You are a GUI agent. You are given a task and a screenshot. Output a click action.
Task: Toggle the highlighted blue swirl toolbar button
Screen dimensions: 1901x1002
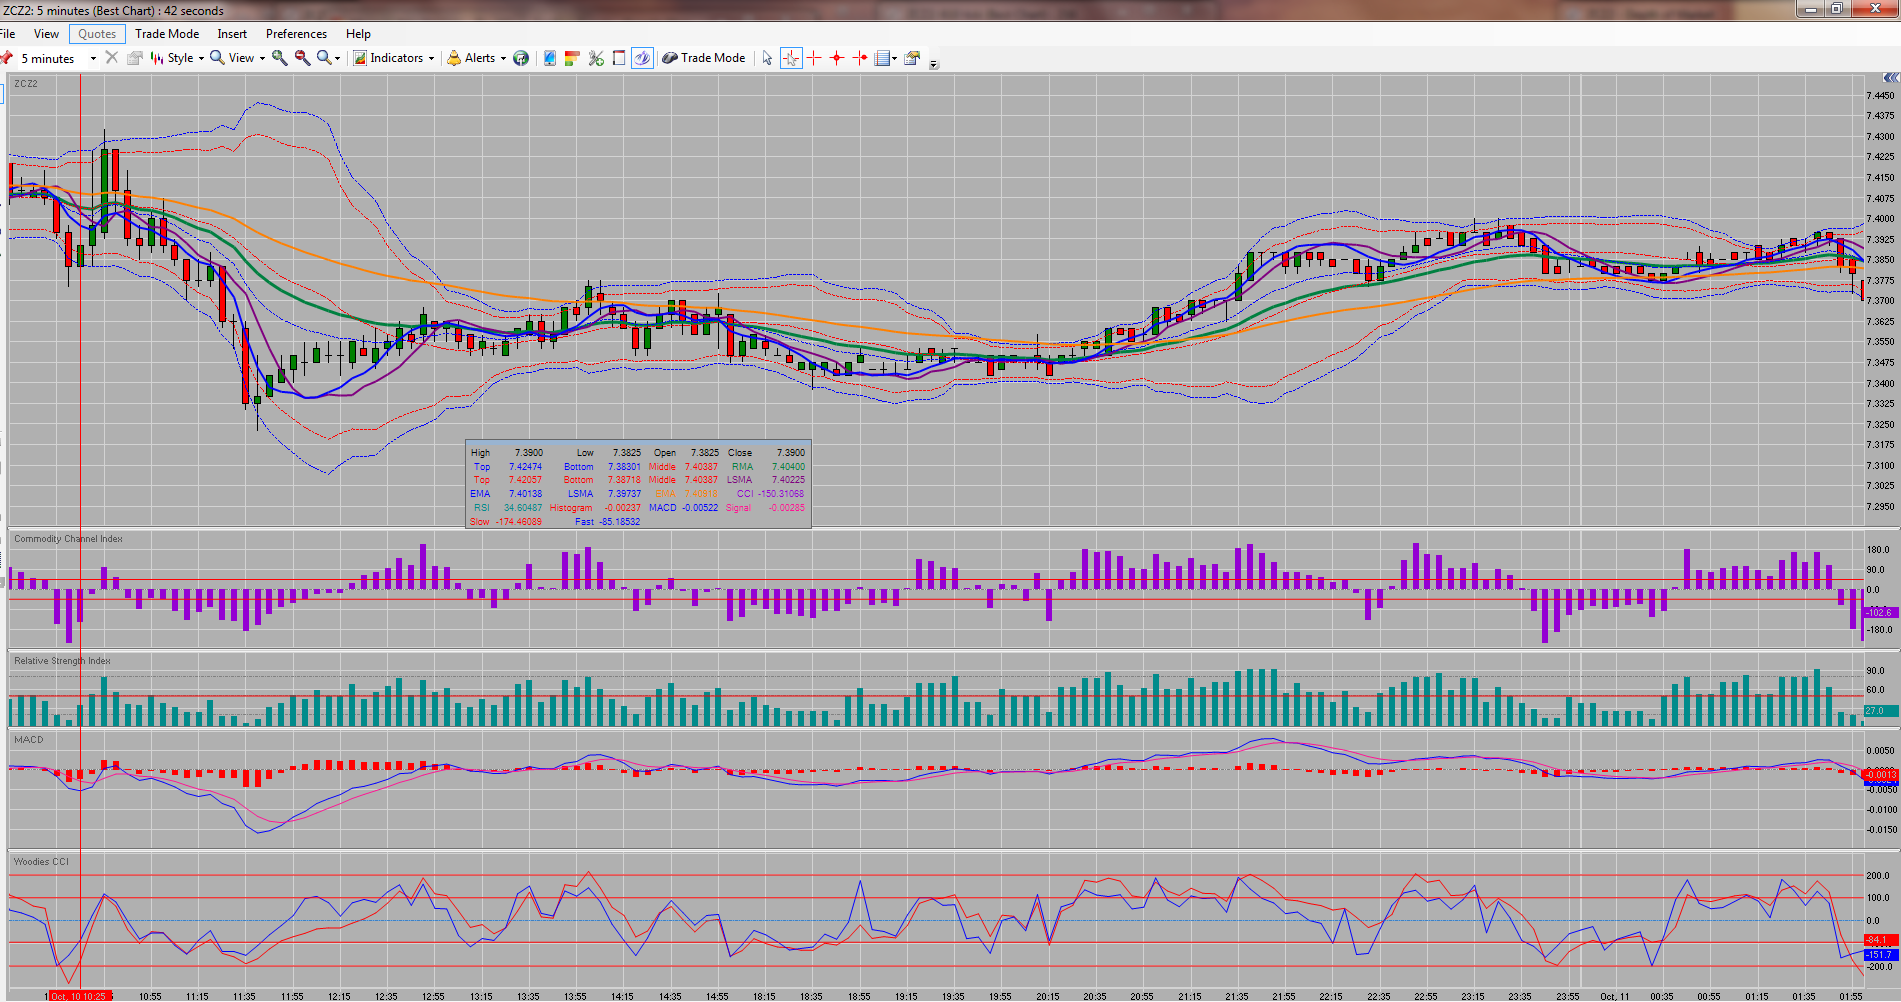[x=642, y=58]
